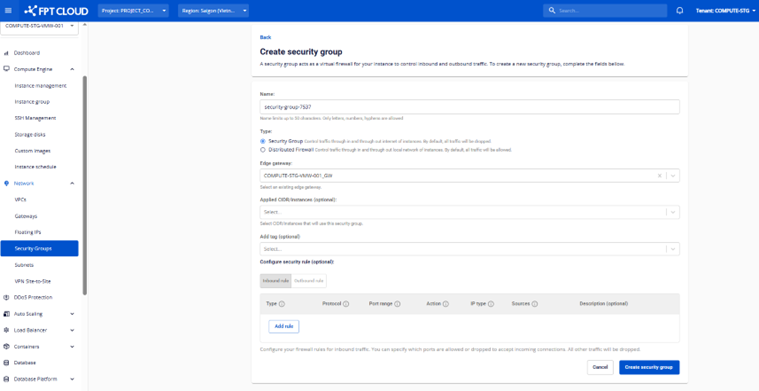Open the COMPUTE-STG-VMW-001 VPC selector
Viewport: 759px width, 391px height.
(x=39, y=26)
